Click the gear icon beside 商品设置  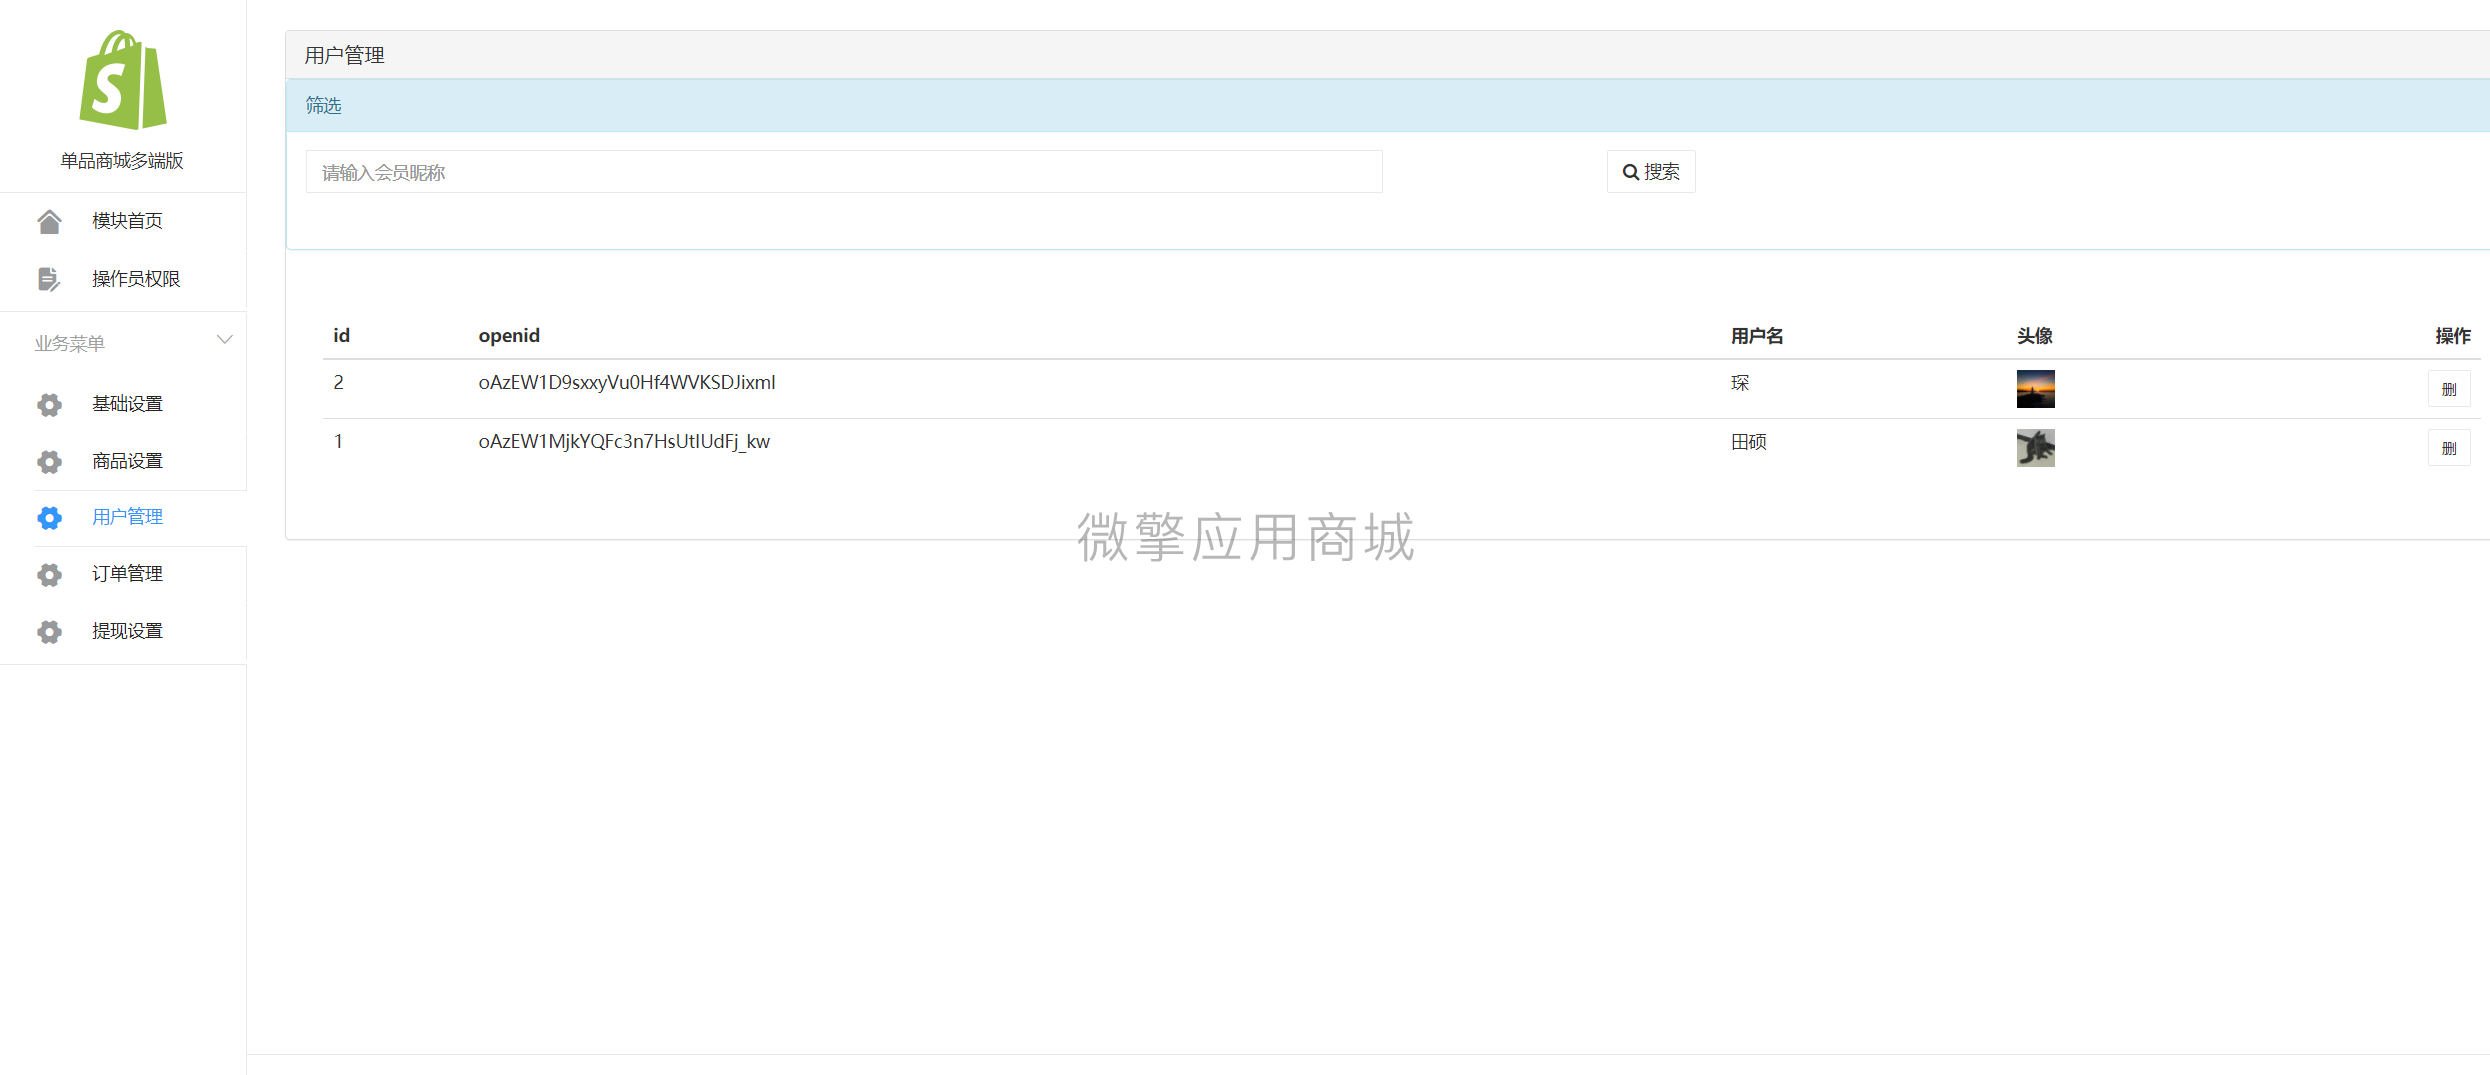(49, 461)
